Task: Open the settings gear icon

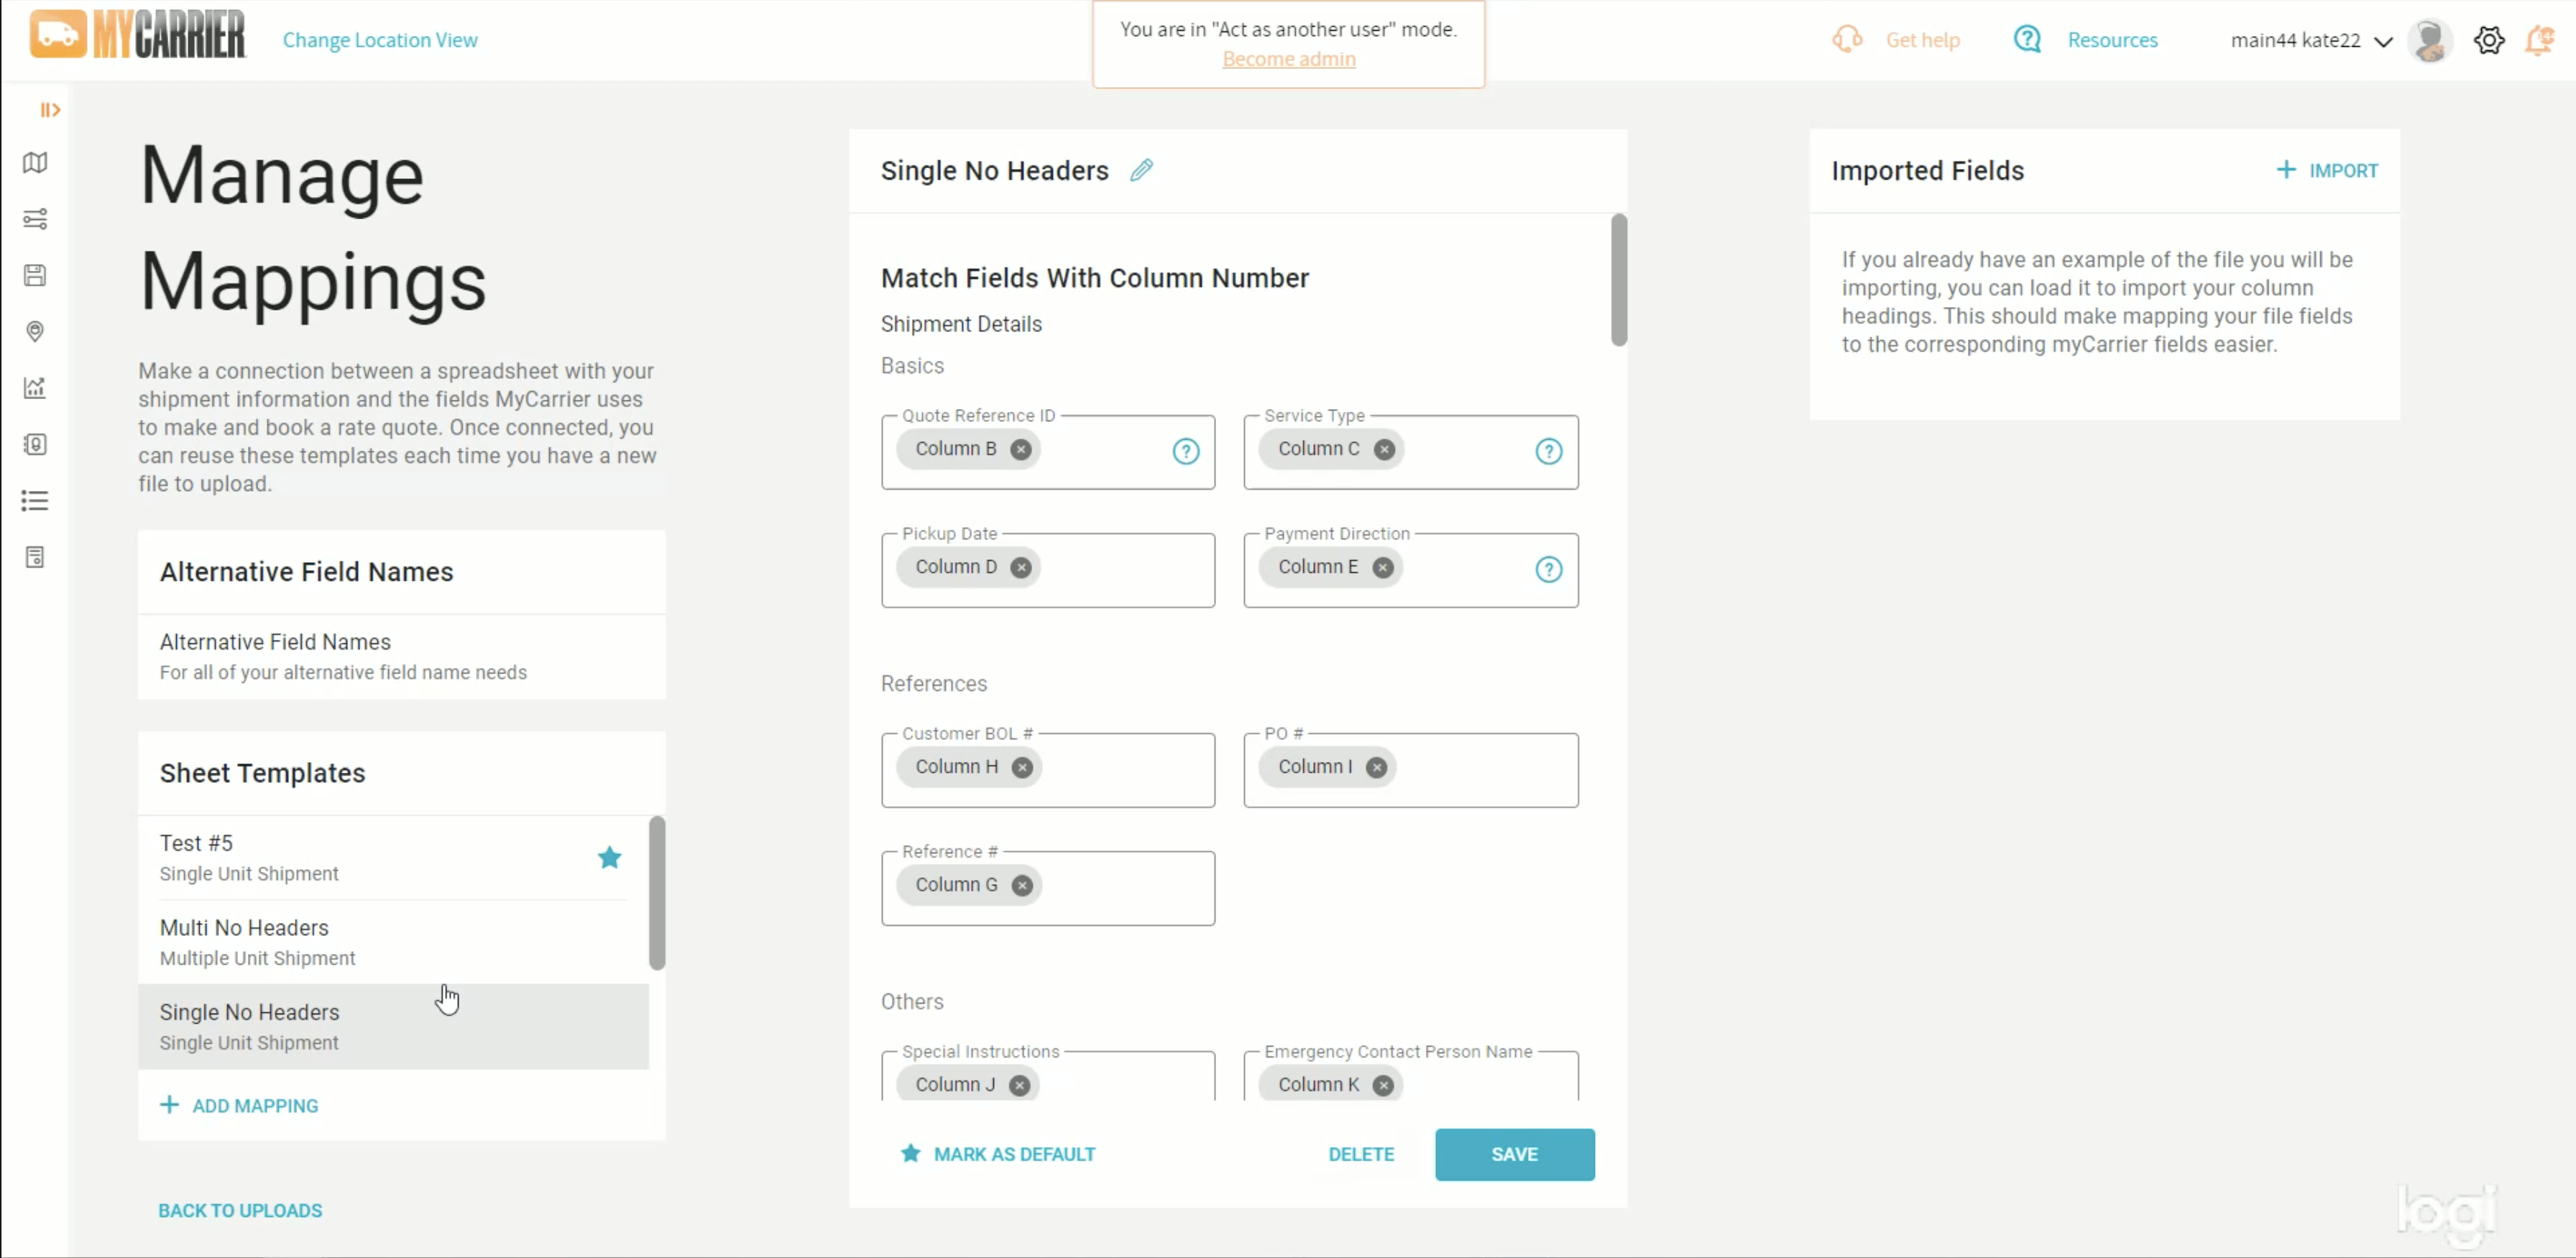Action: point(2488,40)
